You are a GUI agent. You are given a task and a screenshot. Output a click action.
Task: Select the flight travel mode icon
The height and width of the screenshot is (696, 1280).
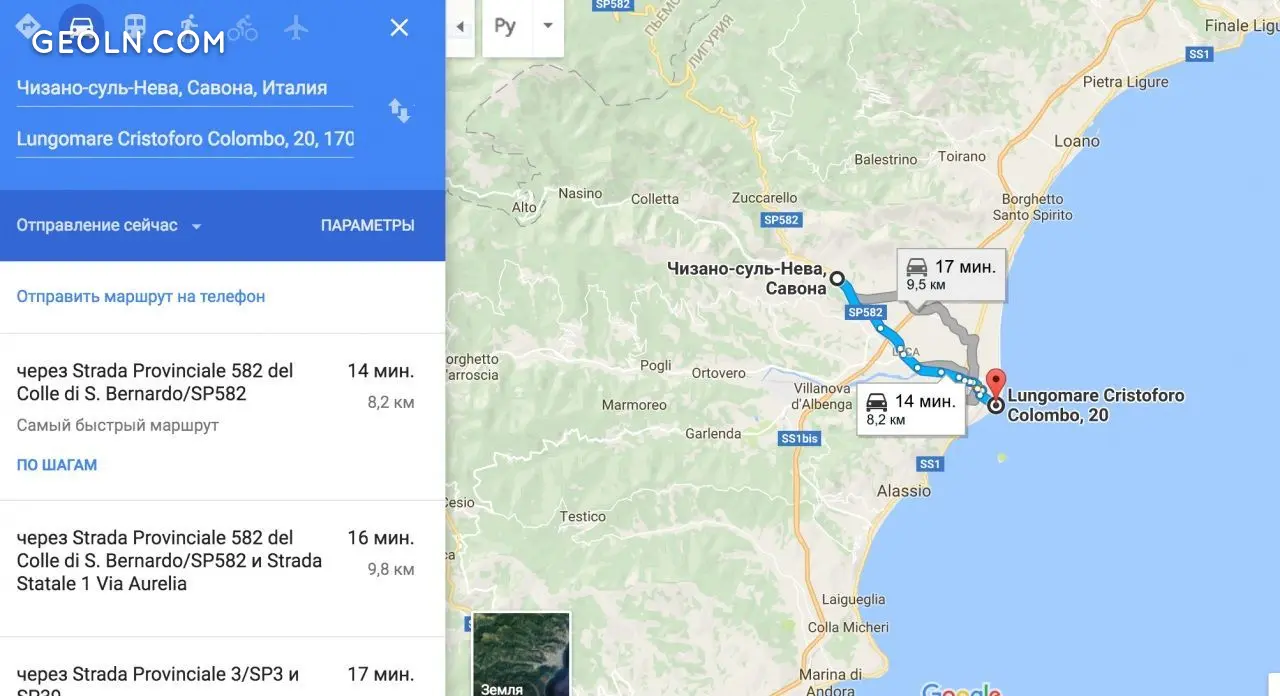(296, 27)
